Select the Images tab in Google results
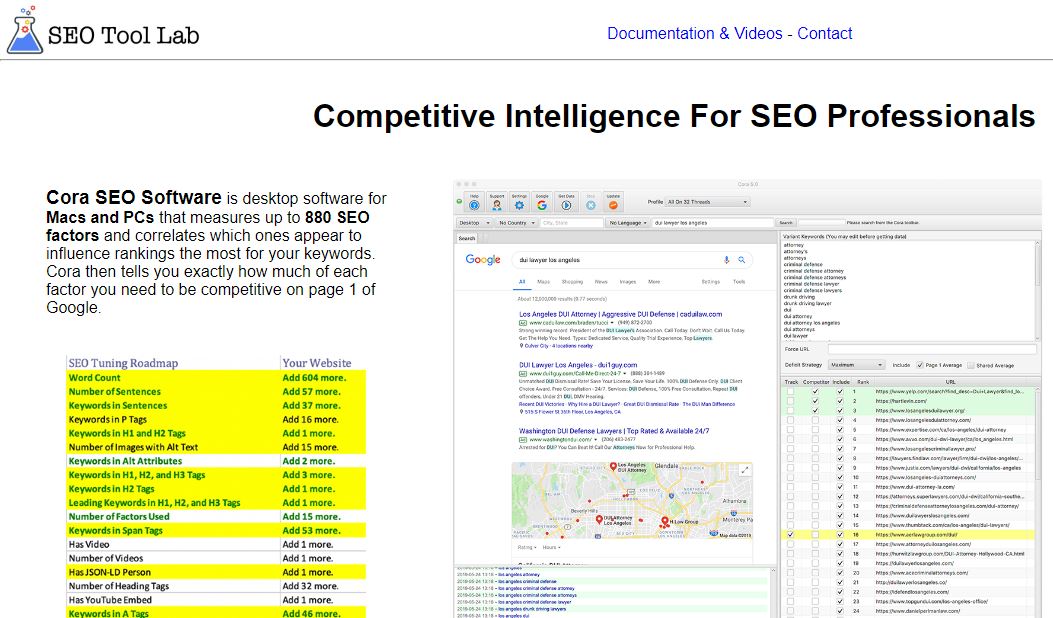The image size is (1053, 618). click(627, 282)
